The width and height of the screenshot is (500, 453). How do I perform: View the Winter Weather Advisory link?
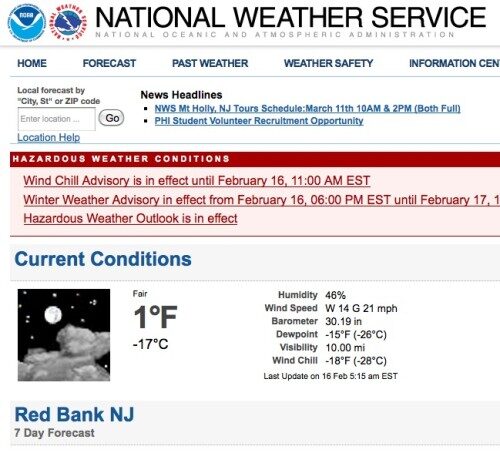(262, 200)
